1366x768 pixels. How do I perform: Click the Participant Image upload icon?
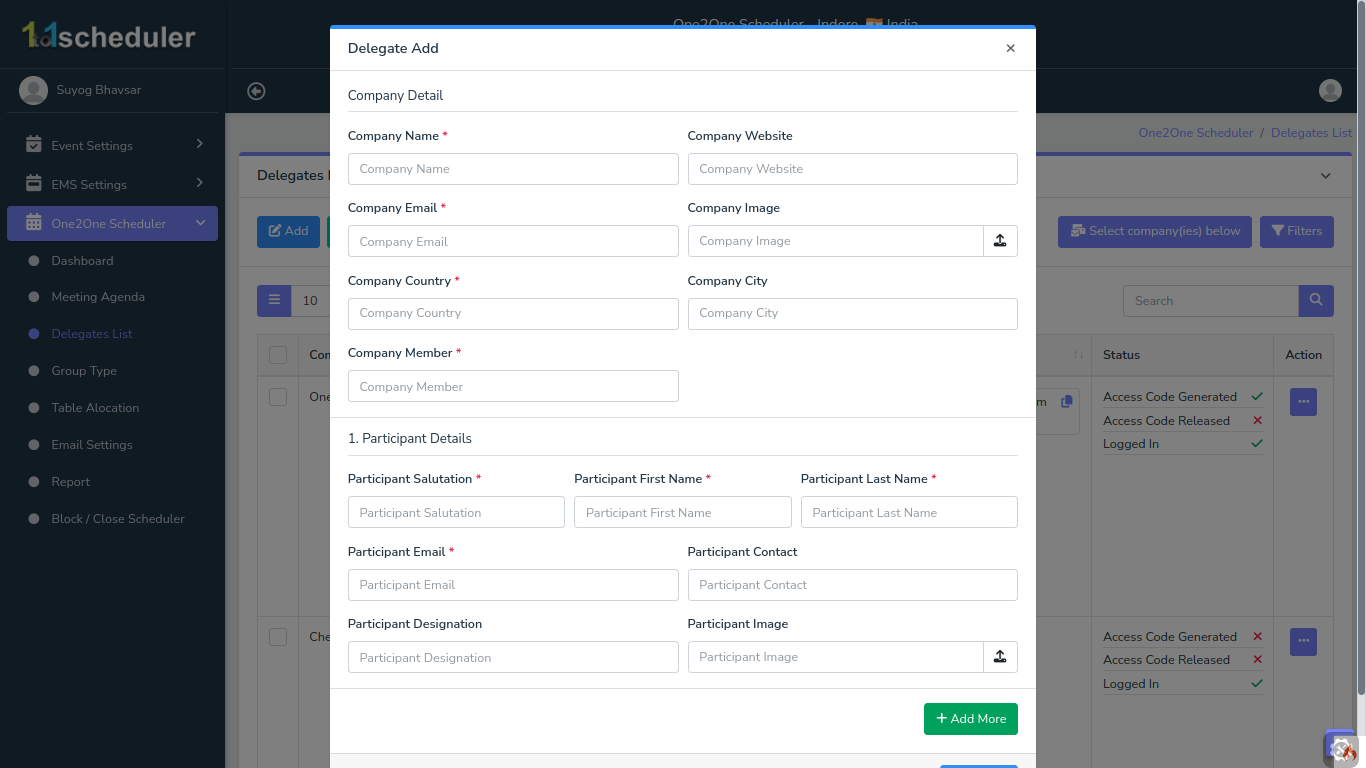(x=1000, y=657)
